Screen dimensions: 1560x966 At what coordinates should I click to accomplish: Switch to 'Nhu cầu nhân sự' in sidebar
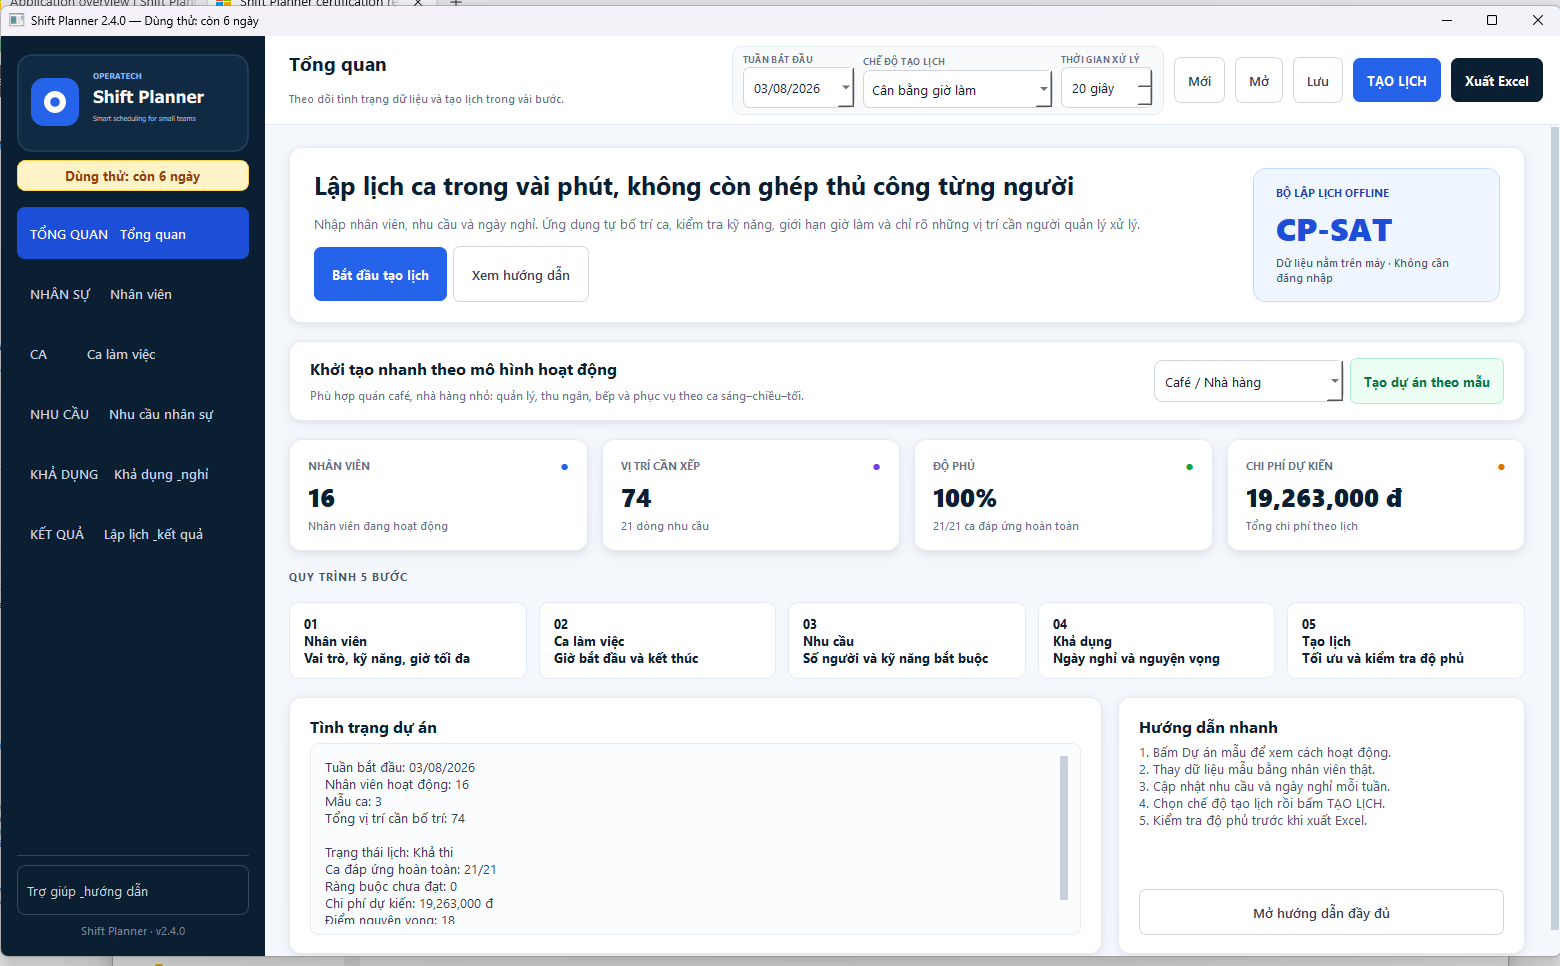coord(133,414)
